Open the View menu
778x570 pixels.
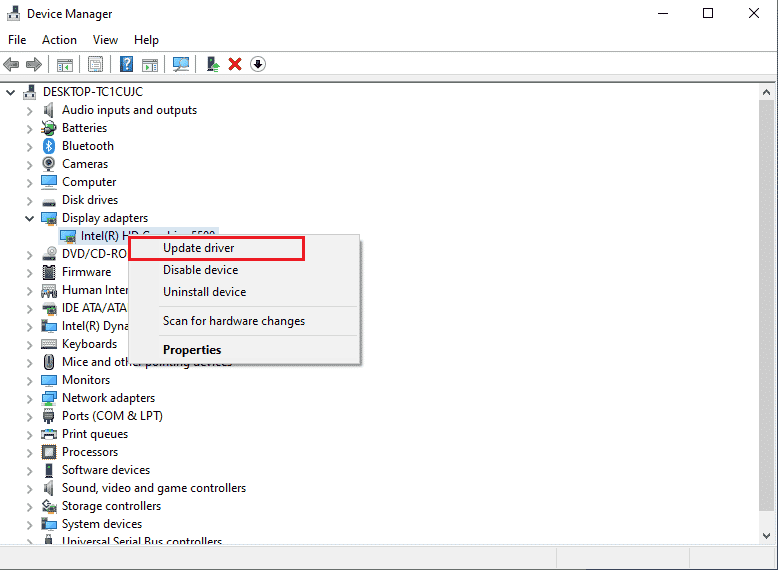tap(105, 40)
